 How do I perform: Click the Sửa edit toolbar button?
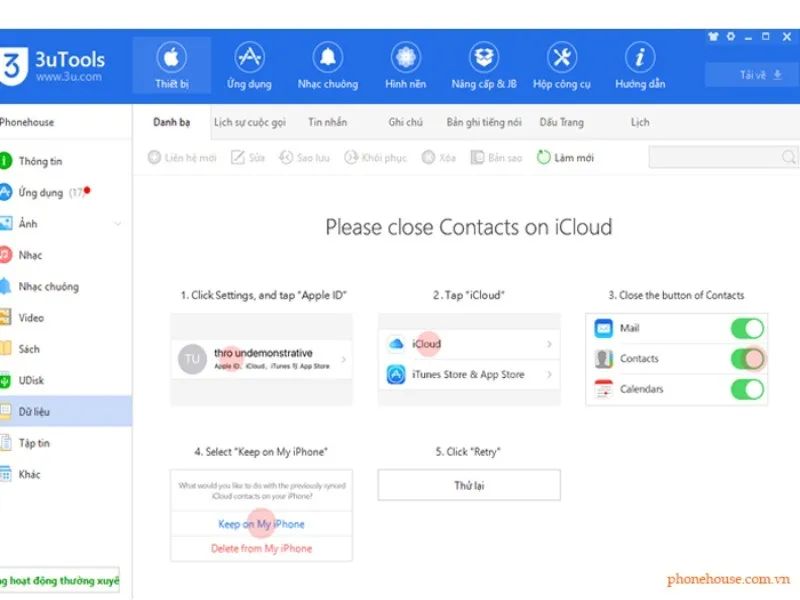[248, 158]
